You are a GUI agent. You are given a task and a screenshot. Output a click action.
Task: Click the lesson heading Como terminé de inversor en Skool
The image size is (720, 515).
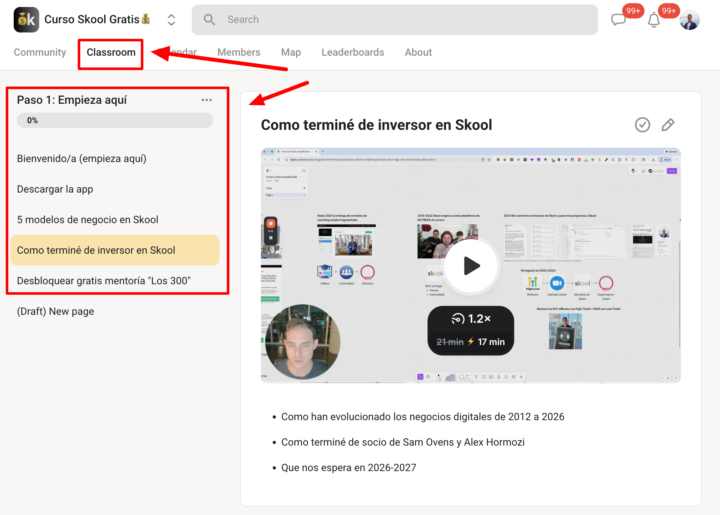377,125
